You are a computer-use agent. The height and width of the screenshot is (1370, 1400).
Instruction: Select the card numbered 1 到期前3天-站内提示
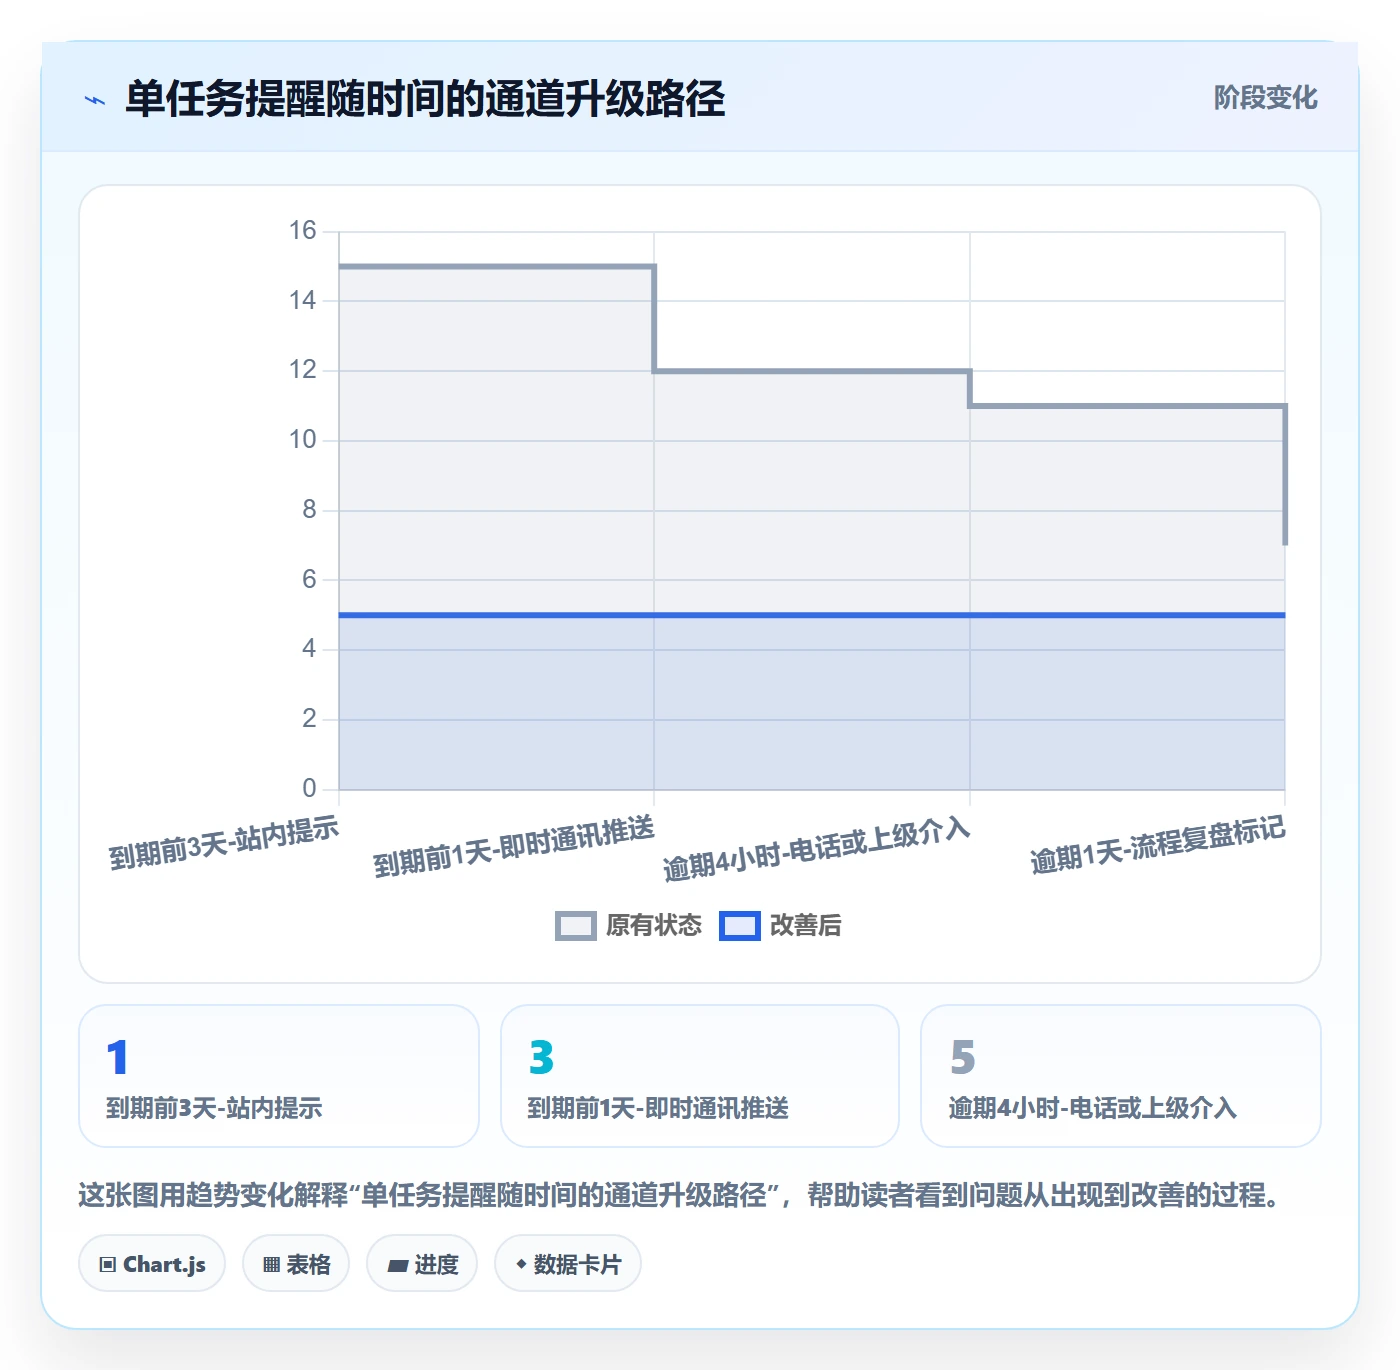tap(279, 1076)
